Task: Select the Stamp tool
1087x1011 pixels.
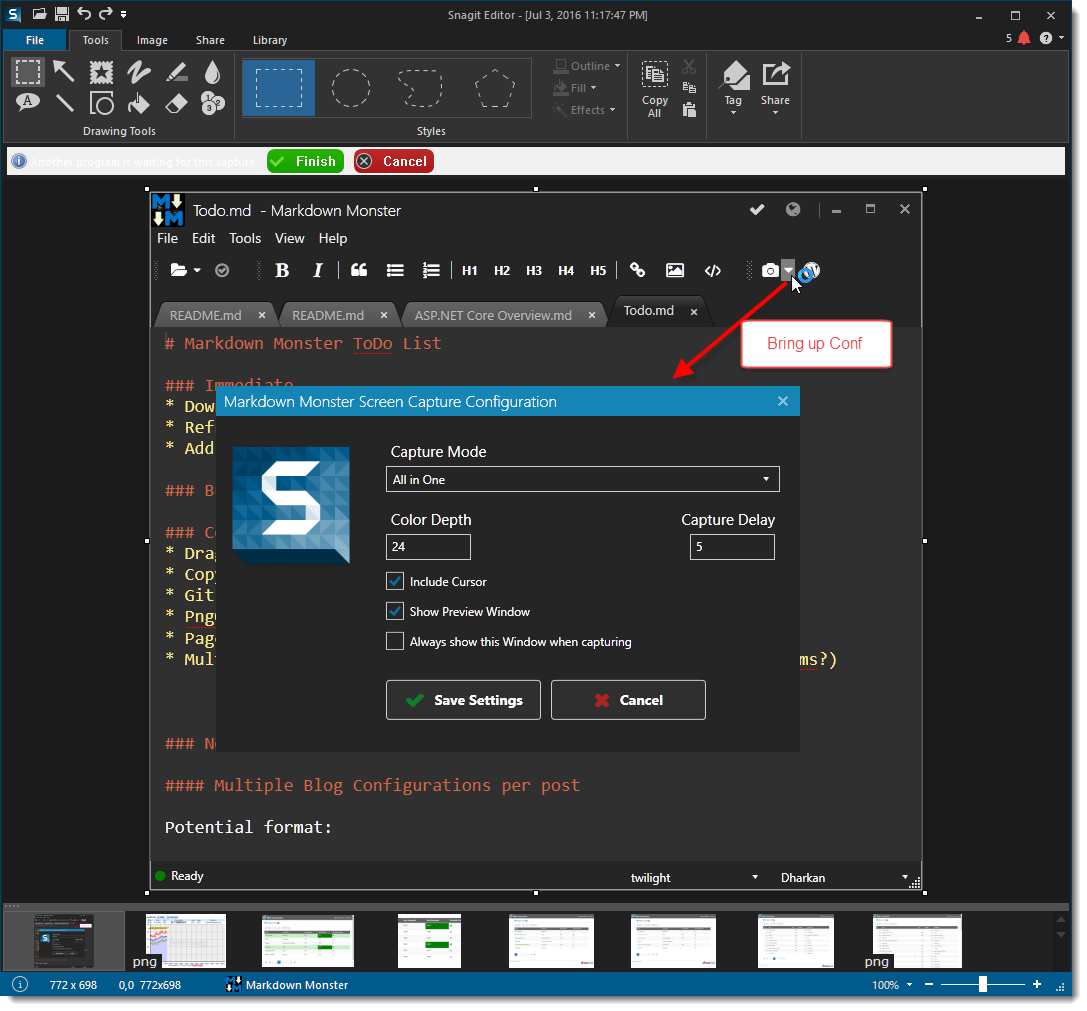Action: (x=101, y=72)
